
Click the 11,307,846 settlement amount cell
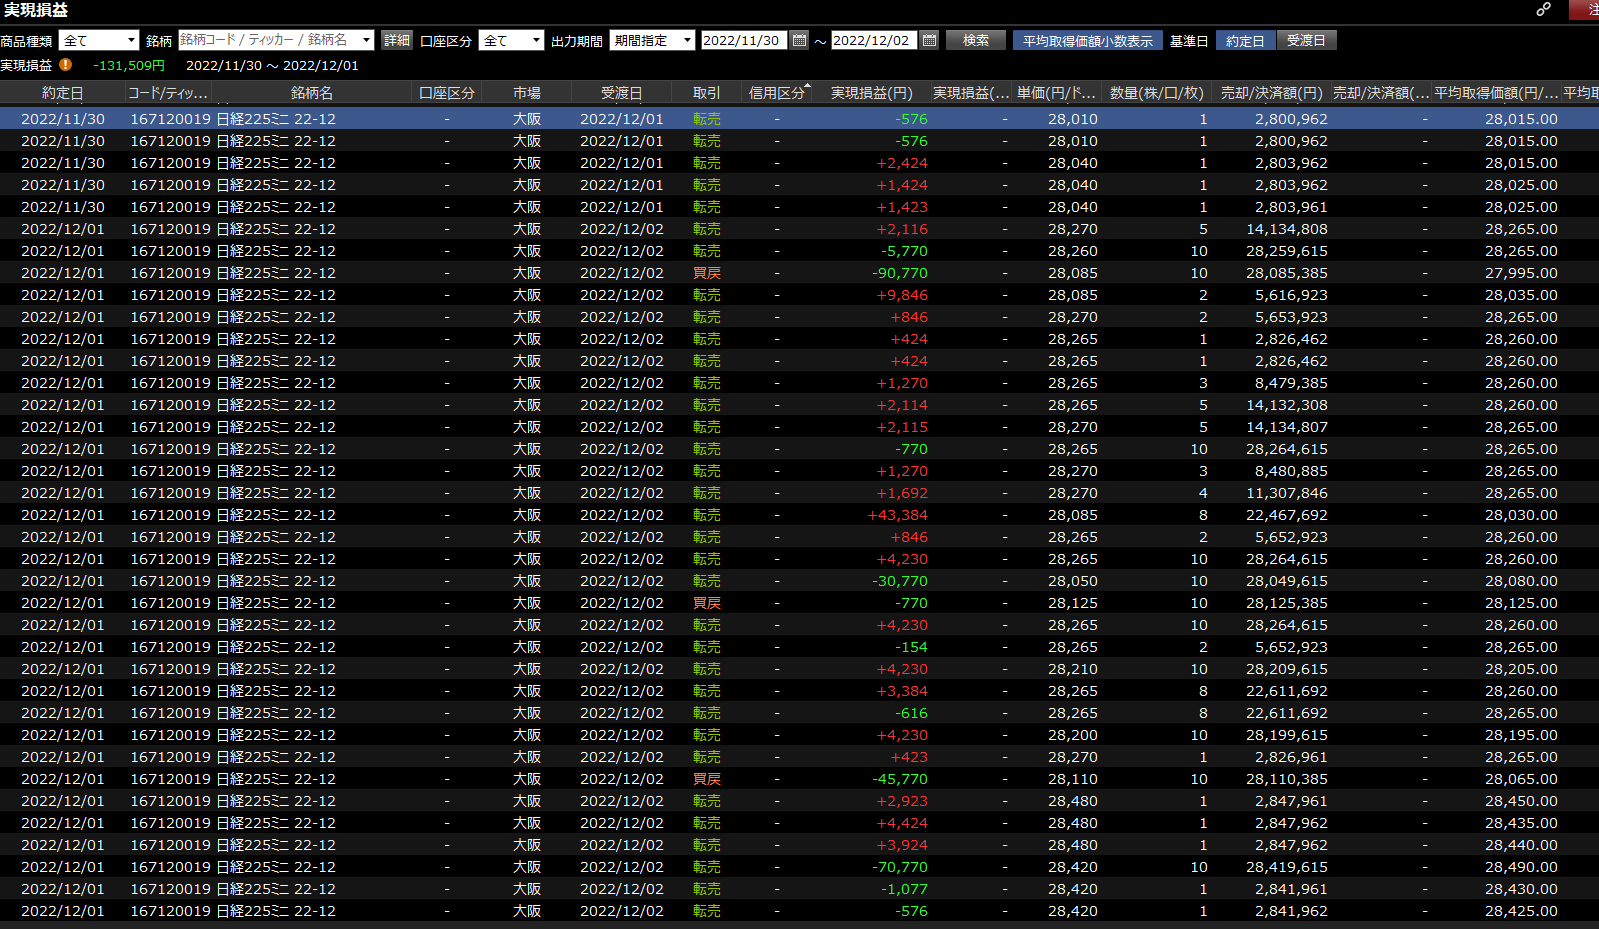[1287, 493]
